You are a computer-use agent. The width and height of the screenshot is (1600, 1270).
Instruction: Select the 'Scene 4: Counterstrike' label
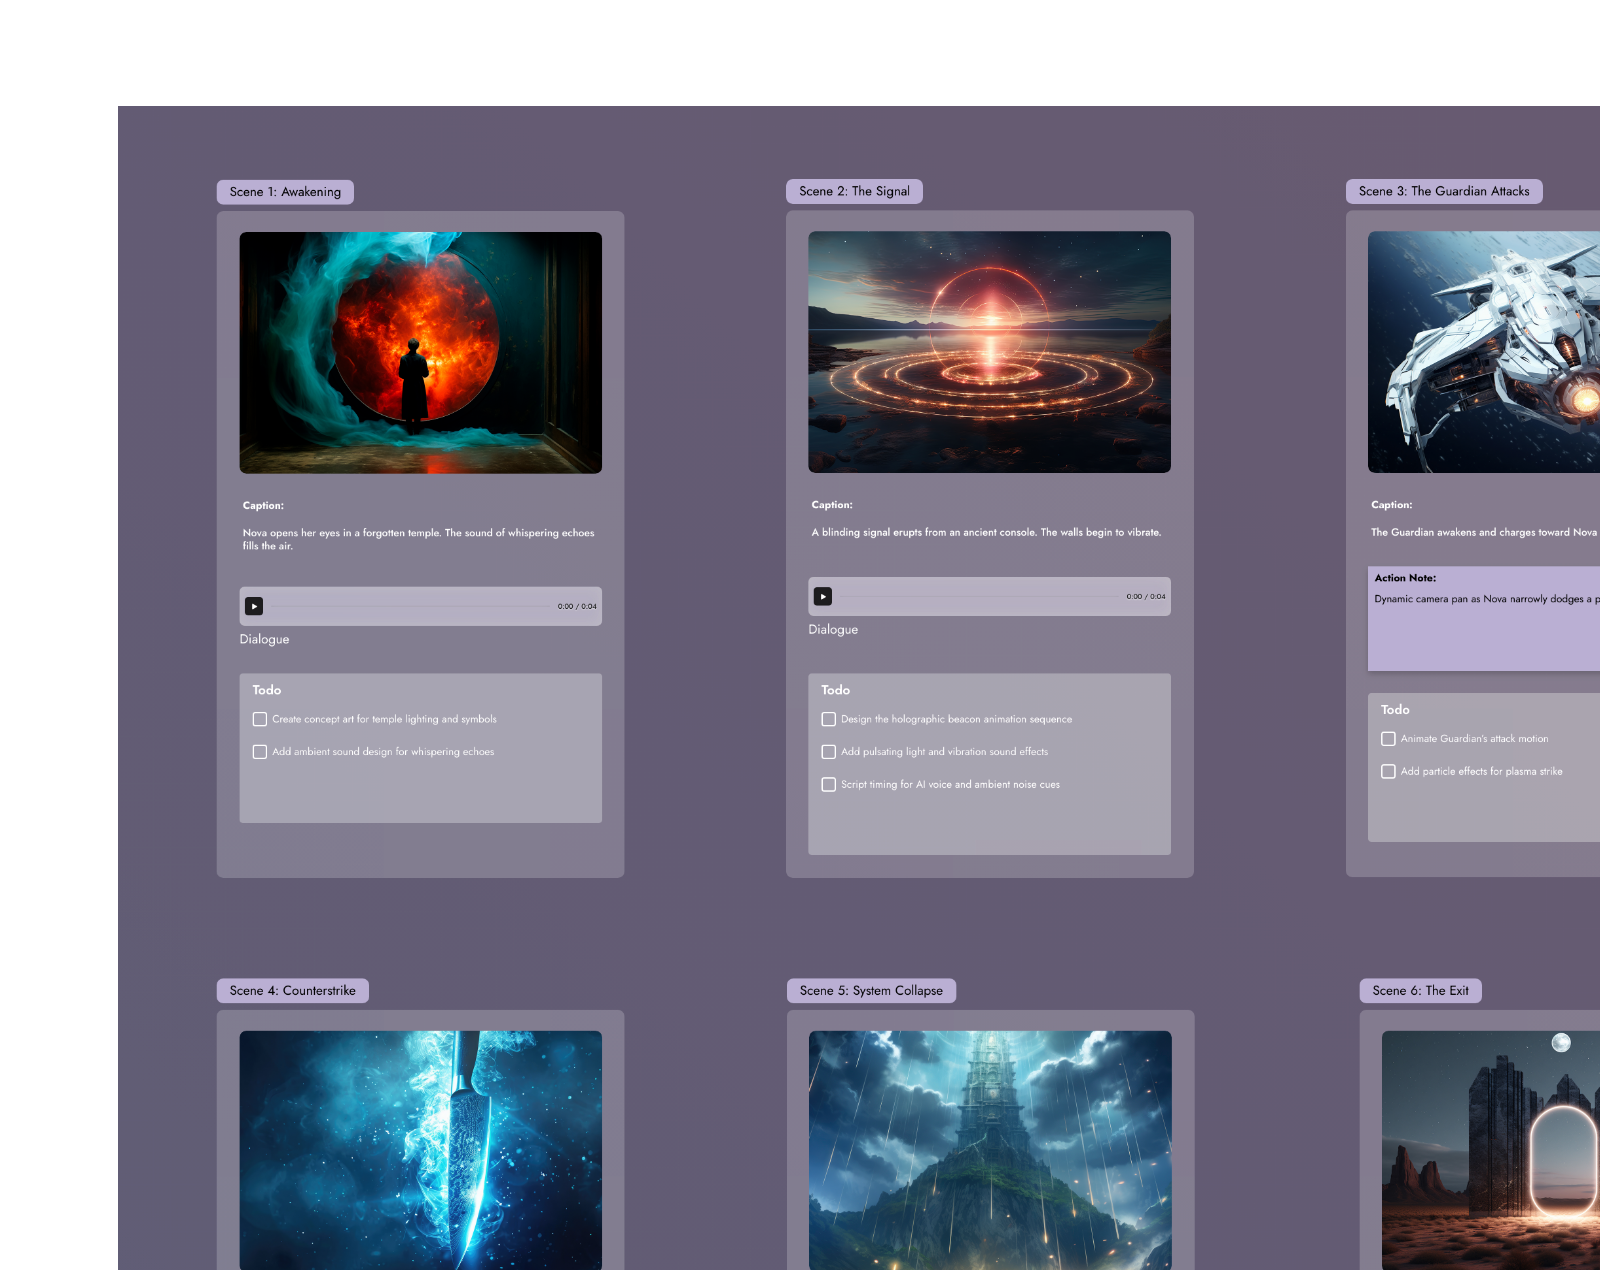pos(292,991)
